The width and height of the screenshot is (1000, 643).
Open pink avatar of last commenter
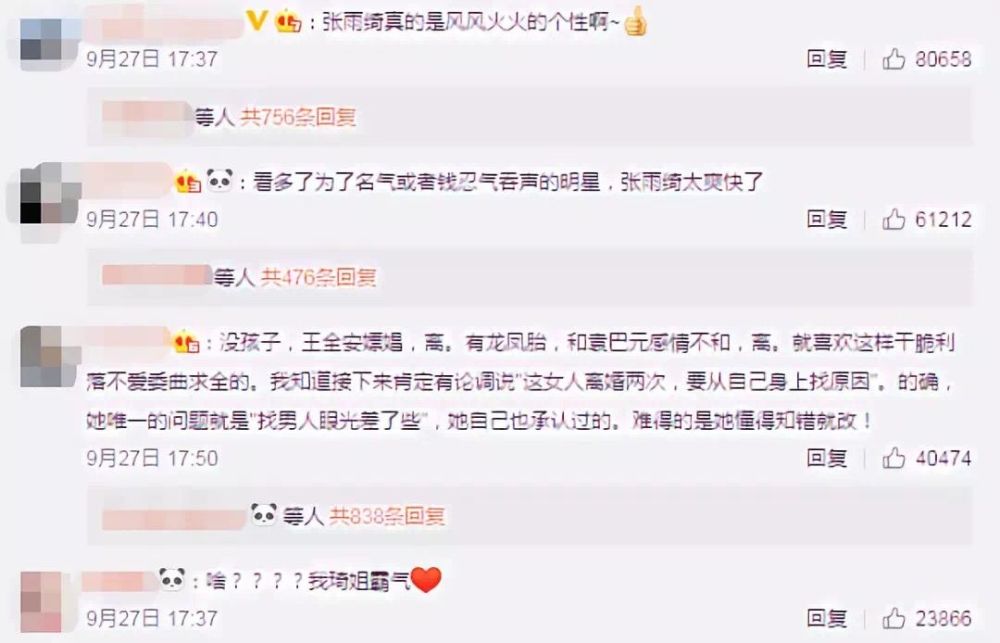tap(41, 602)
